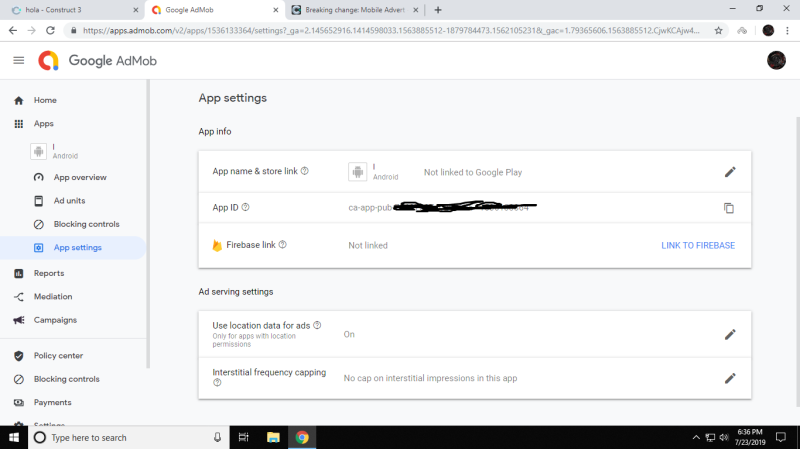Reload the AdMob page

pyautogui.click(x=50, y=31)
